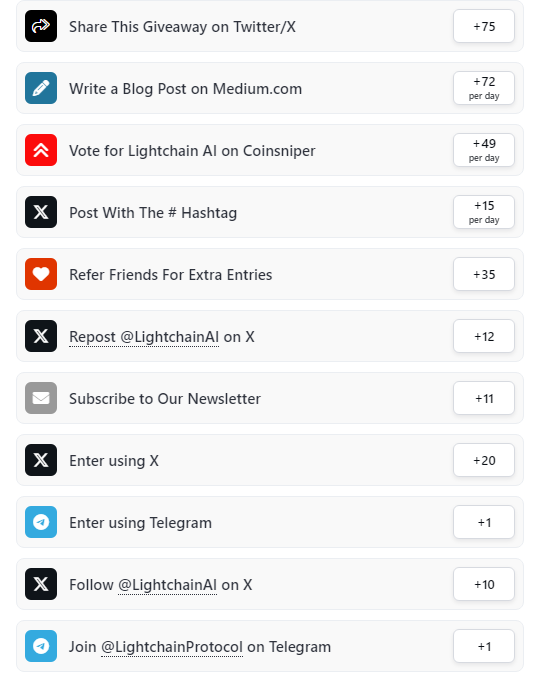The height and width of the screenshot is (682, 540).
Task: Click the share arrow icon for Twitter/X giveaway
Action: 41,26
